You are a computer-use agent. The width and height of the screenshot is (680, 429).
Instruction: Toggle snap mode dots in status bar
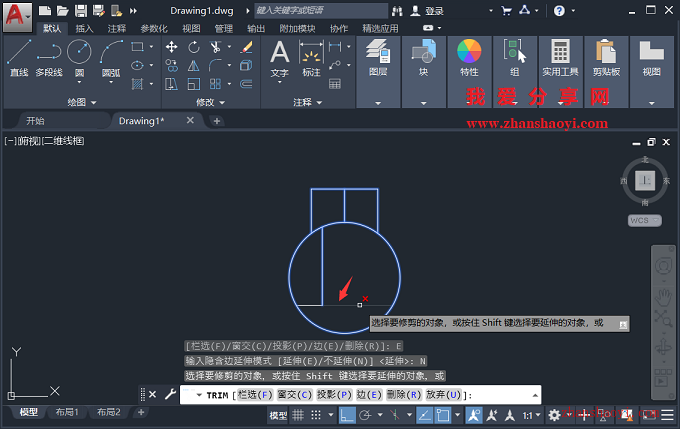(x=316, y=416)
